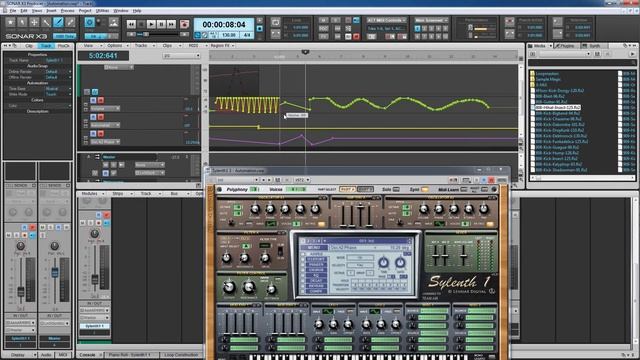This screenshot has width=640, height=360.
Task: Open the Media browser tab
Action: pos(540,46)
